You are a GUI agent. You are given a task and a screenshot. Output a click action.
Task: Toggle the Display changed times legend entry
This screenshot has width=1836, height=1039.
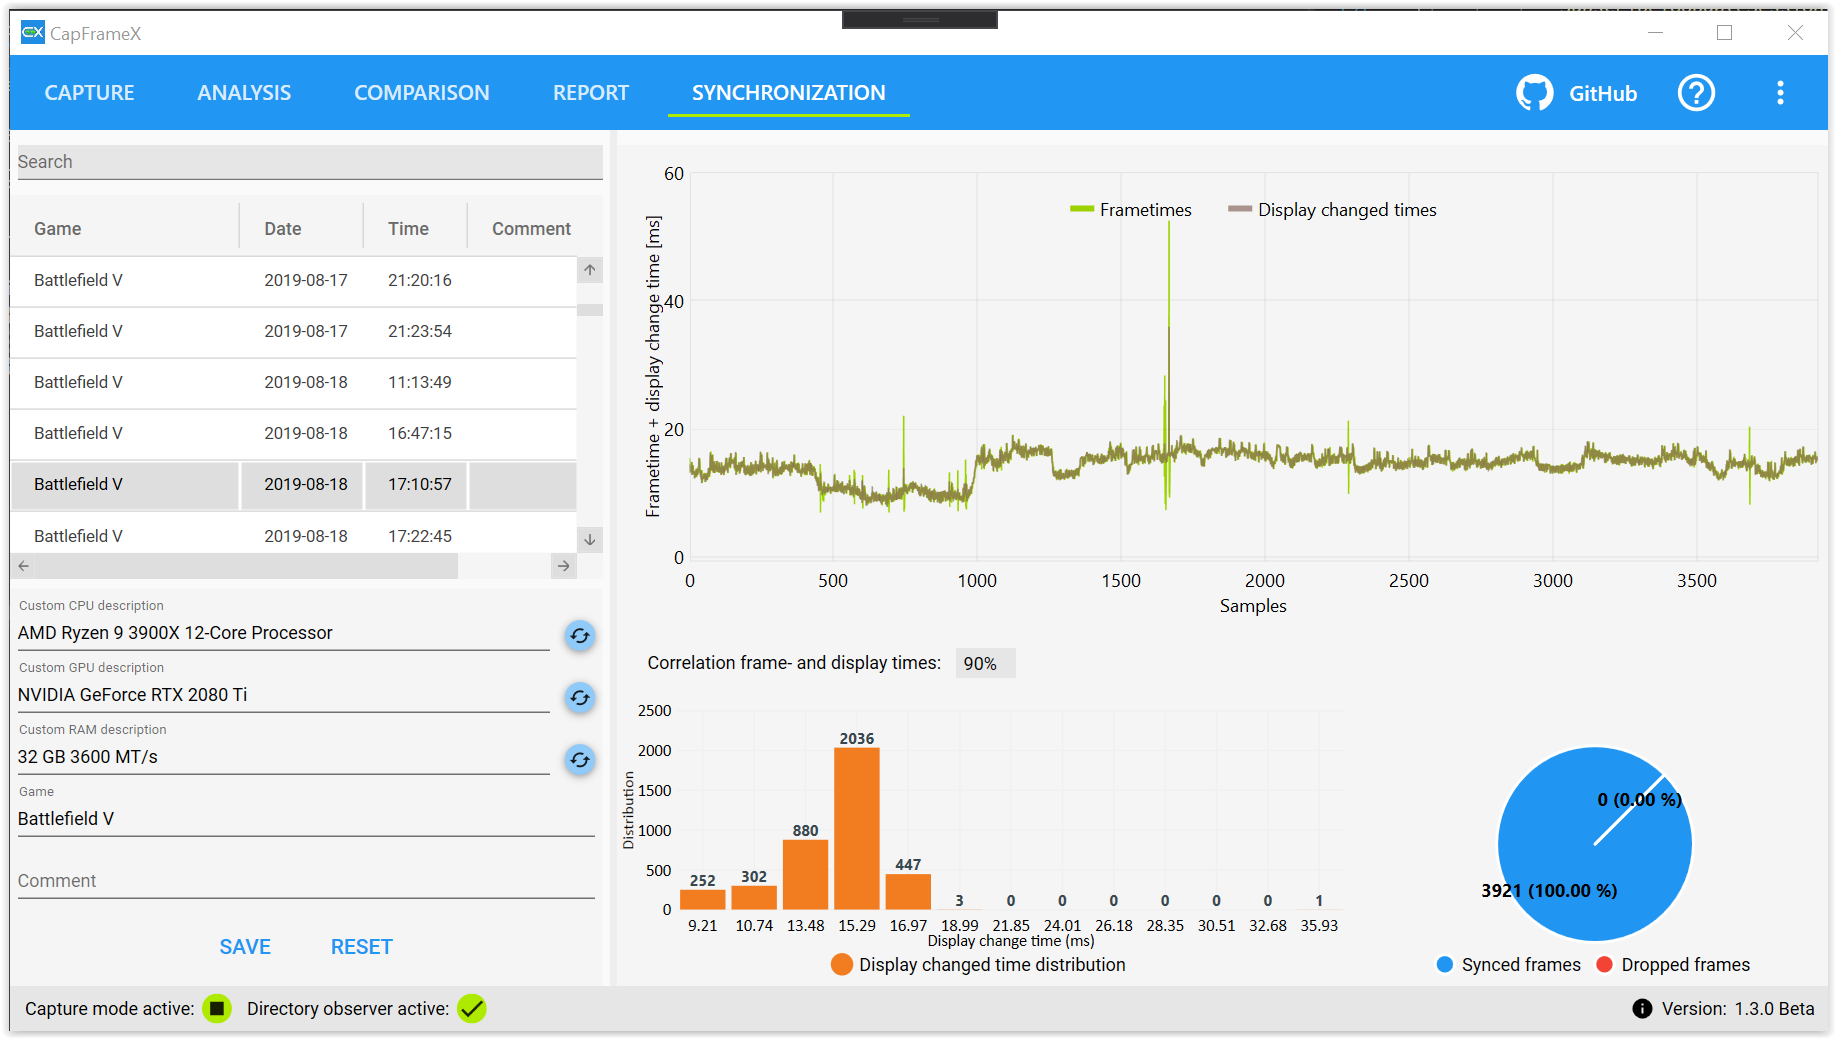point(1332,210)
